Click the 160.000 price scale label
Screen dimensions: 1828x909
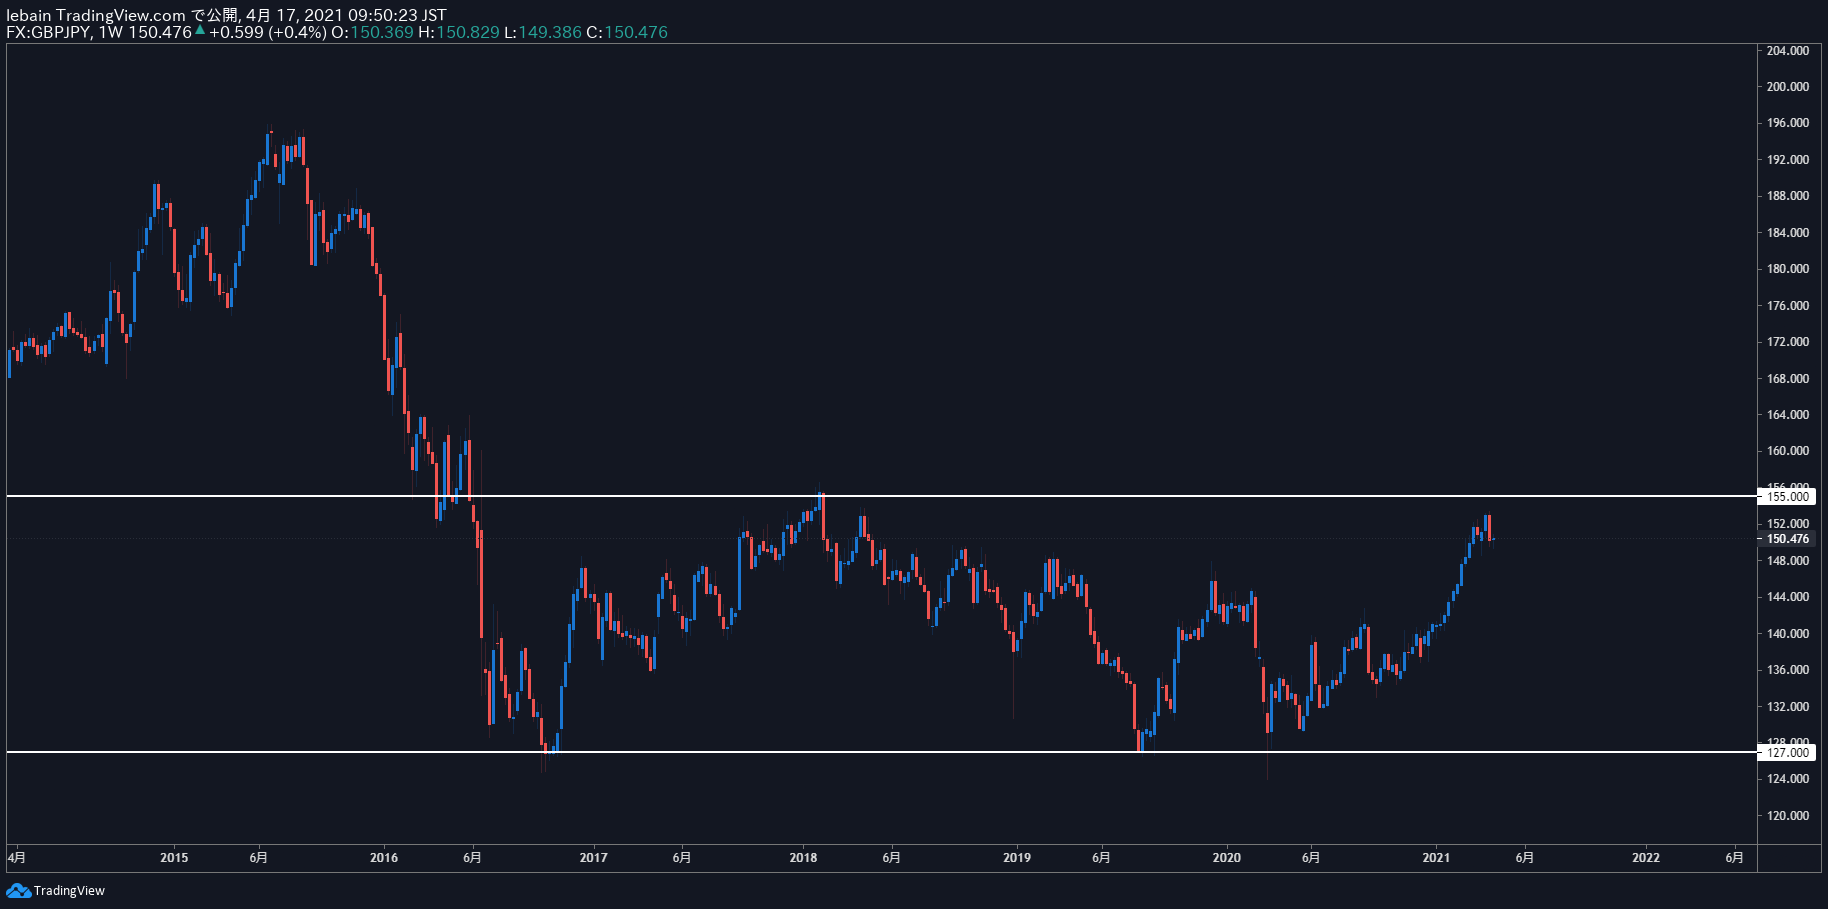(1788, 451)
